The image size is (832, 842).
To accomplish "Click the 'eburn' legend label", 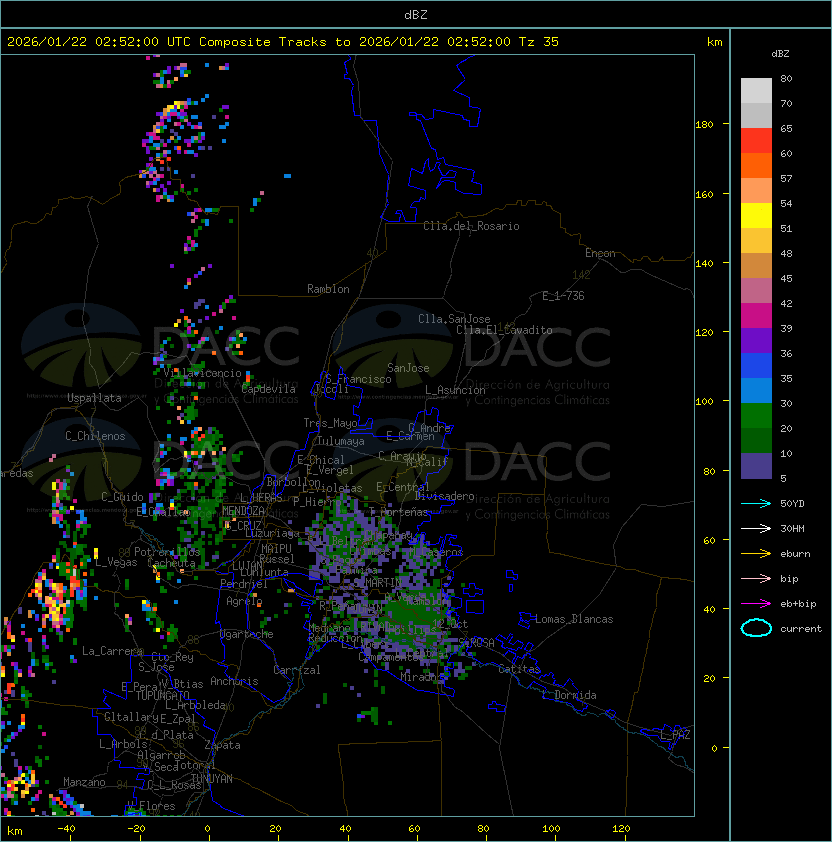I will [795, 554].
